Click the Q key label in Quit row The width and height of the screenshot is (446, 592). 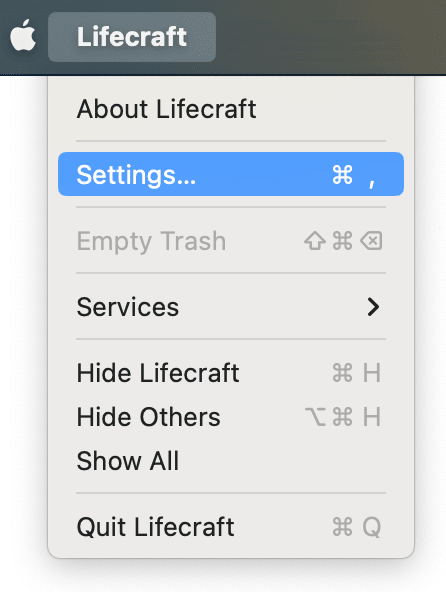pos(372,527)
